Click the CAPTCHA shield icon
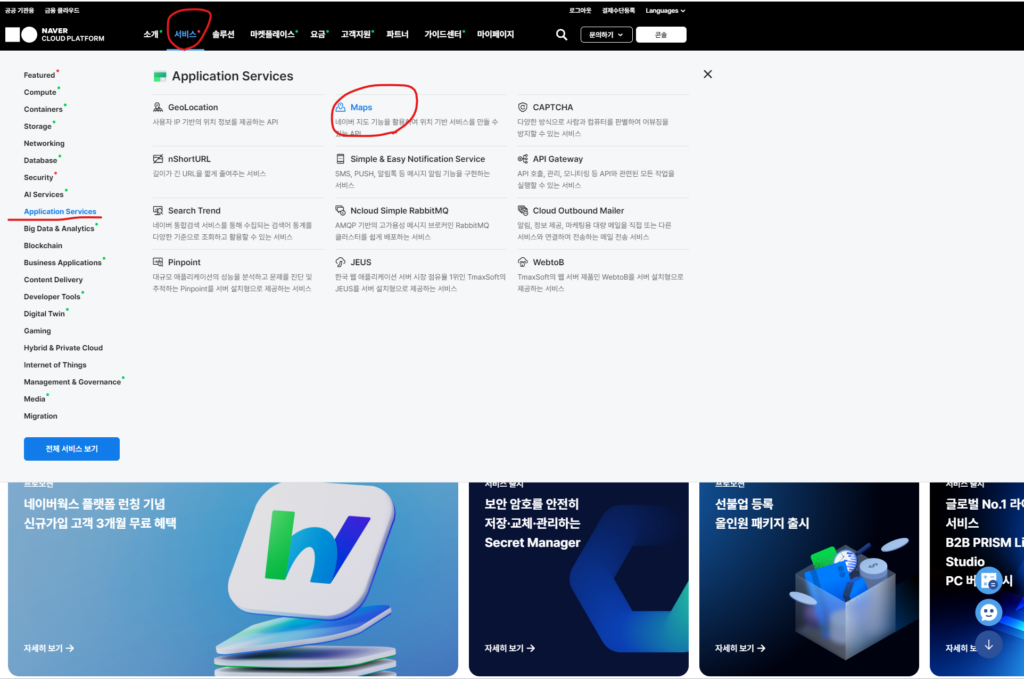The width and height of the screenshot is (1024, 679). point(522,107)
